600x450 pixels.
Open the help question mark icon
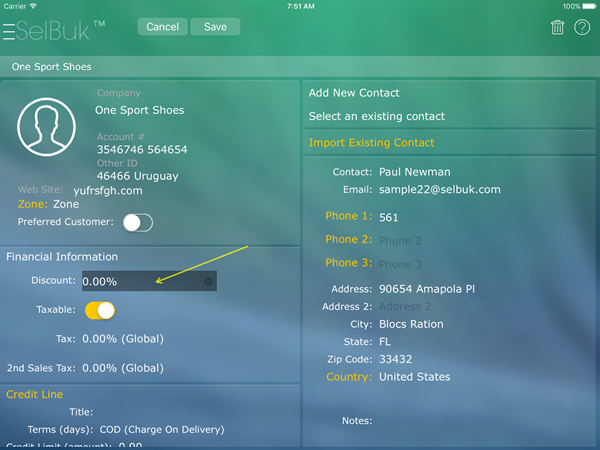tap(581, 28)
